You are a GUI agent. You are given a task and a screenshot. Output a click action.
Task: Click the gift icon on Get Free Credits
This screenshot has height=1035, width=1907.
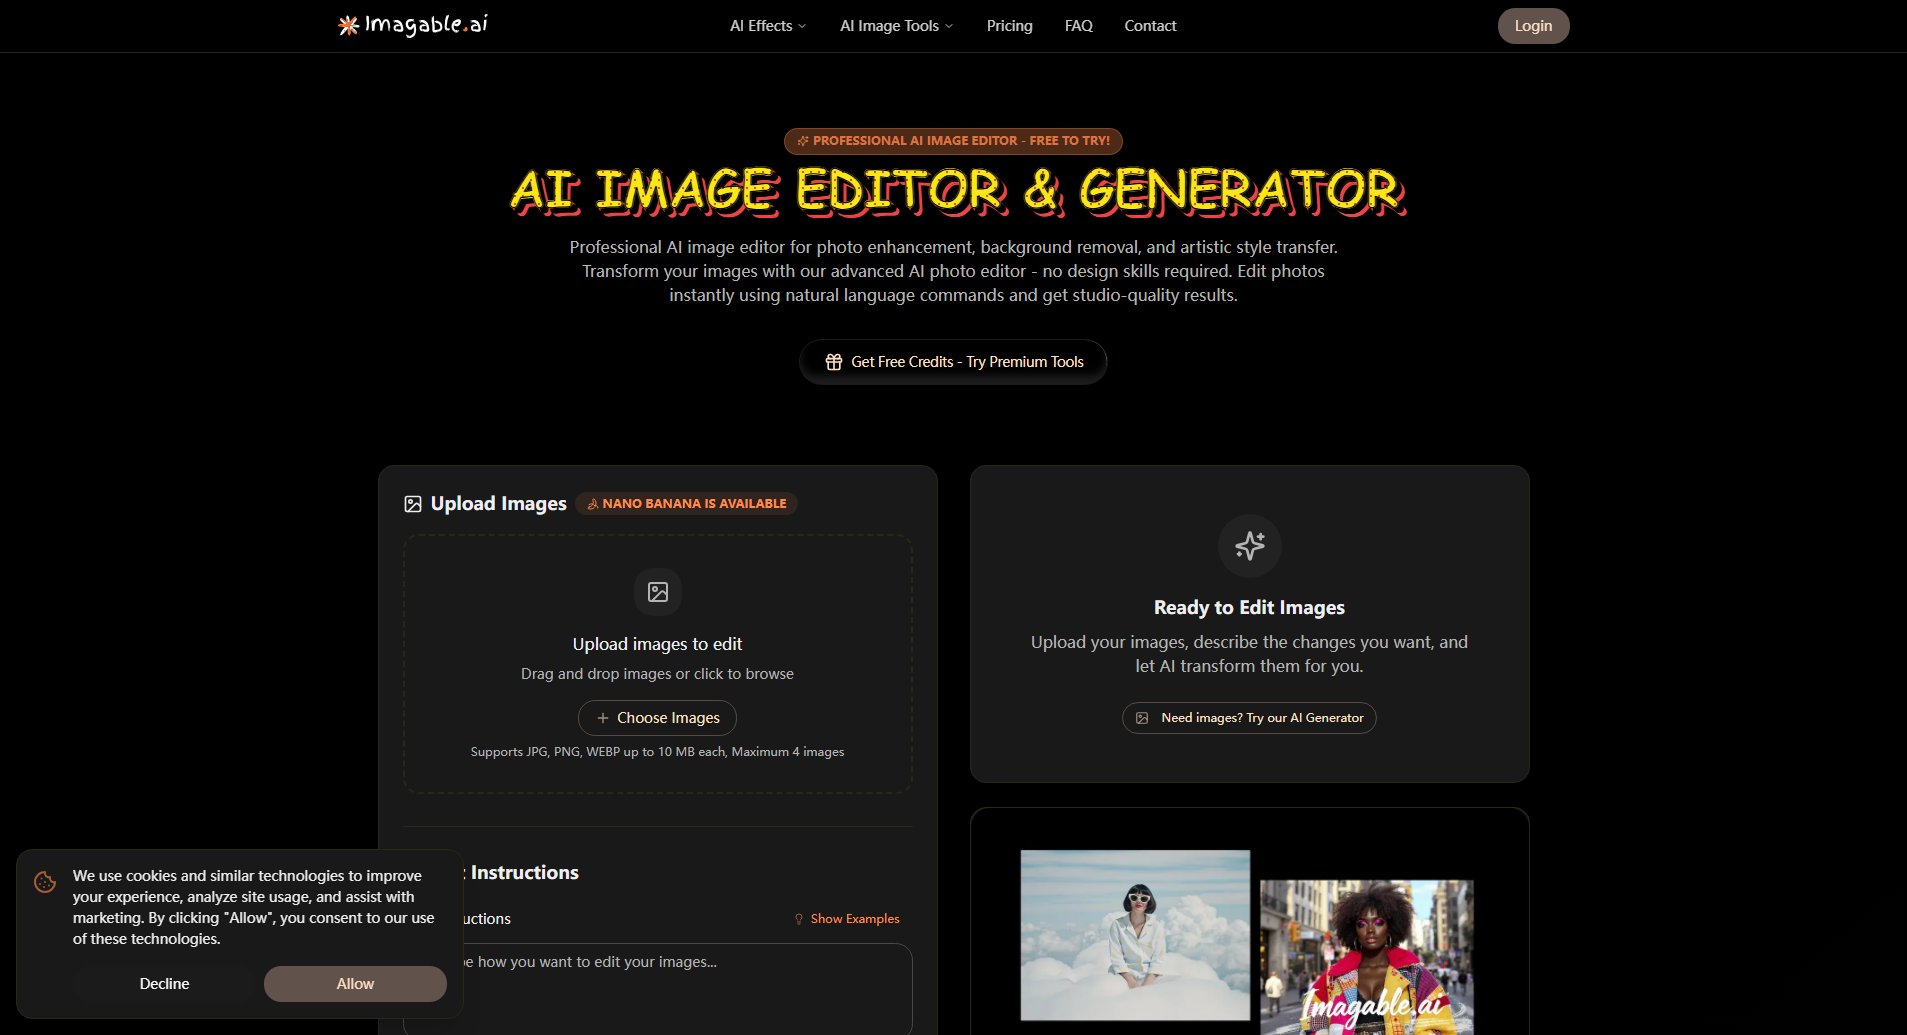click(x=834, y=362)
